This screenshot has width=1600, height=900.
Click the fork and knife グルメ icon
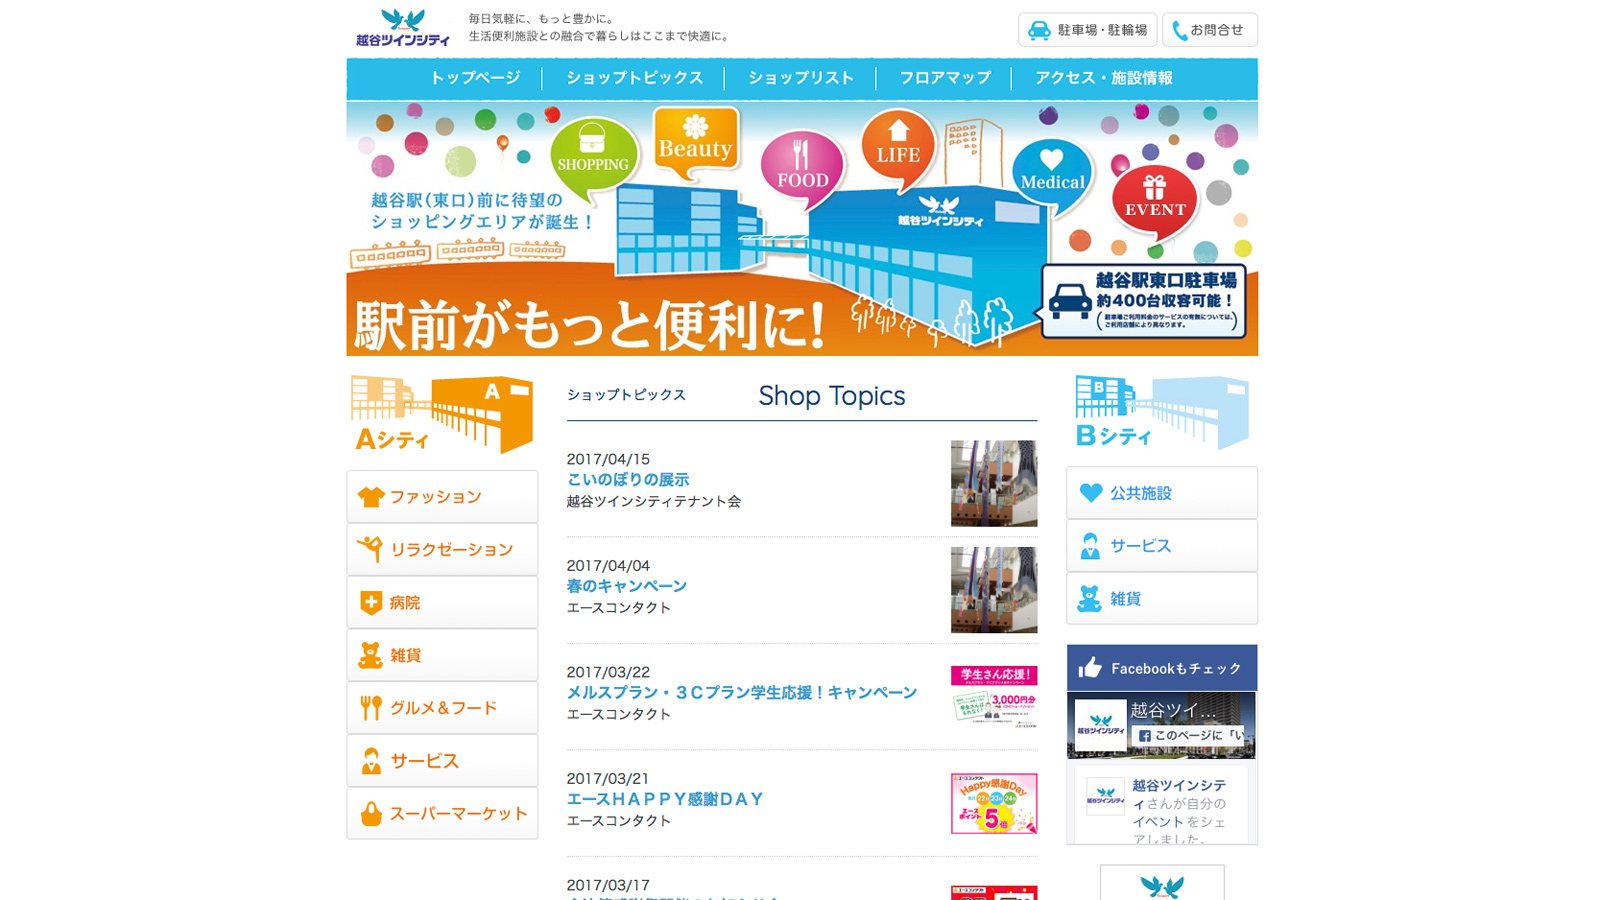click(x=371, y=708)
